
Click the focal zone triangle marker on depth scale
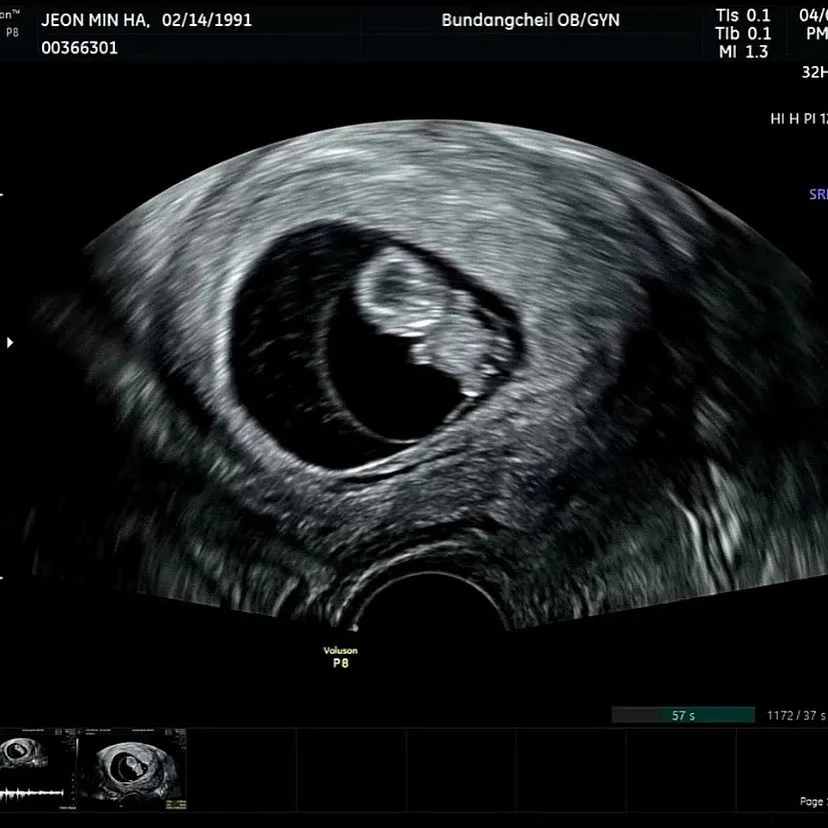tap(10, 343)
